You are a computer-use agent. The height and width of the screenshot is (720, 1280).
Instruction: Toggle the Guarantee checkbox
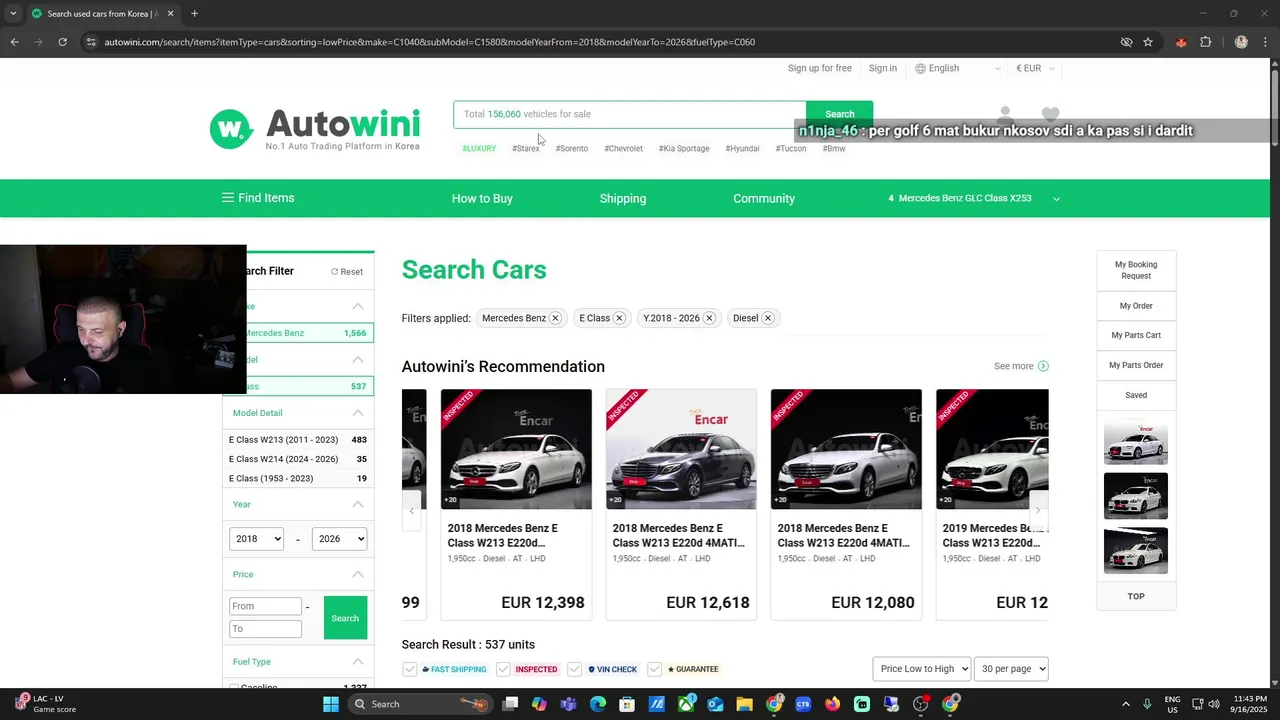[x=654, y=669]
